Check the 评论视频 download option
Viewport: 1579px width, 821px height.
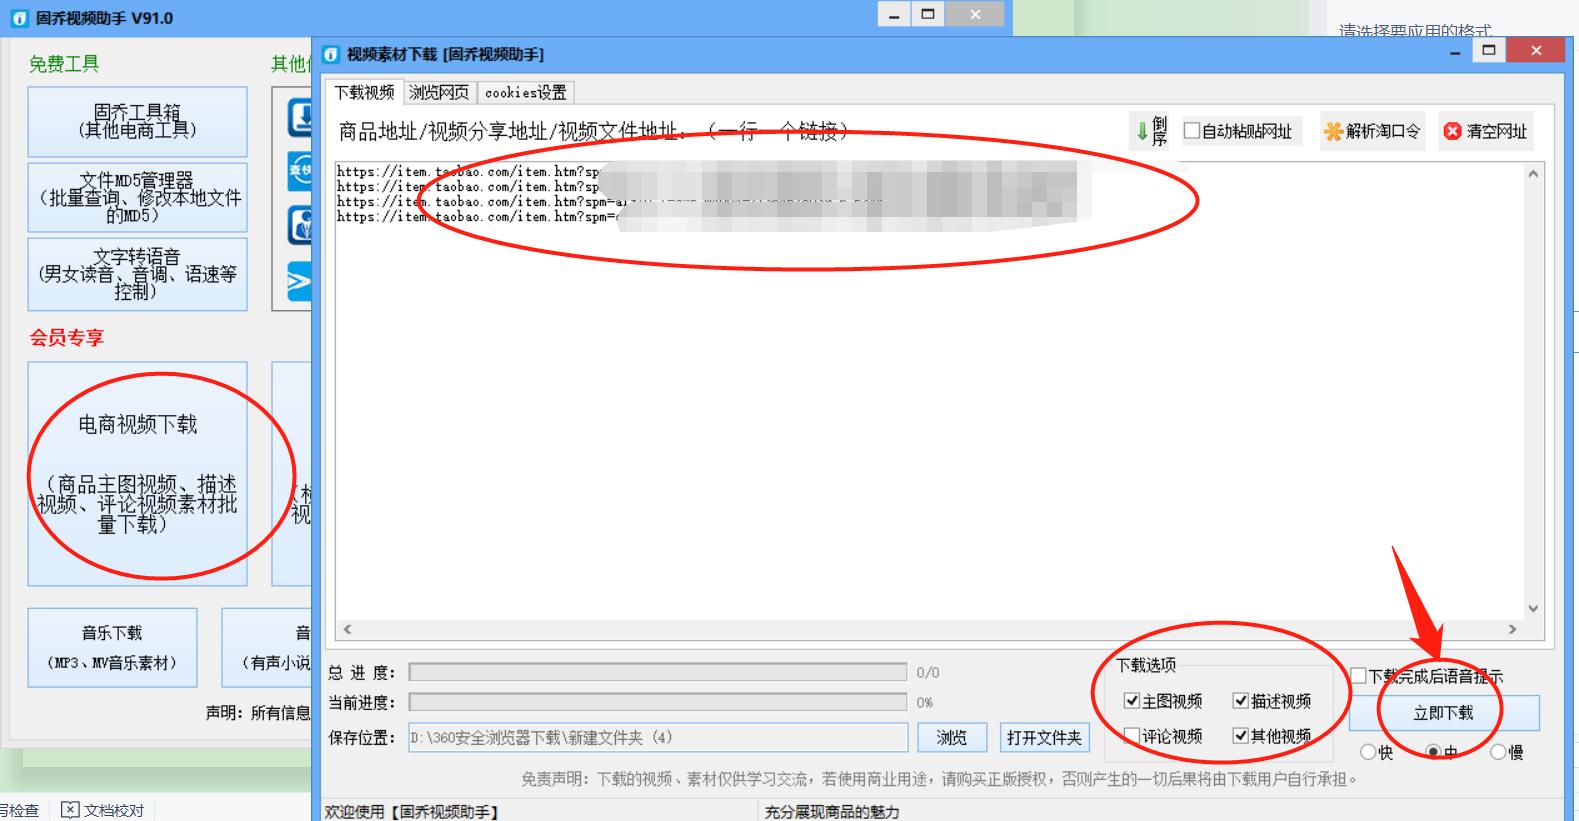click(x=1132, y=736)
